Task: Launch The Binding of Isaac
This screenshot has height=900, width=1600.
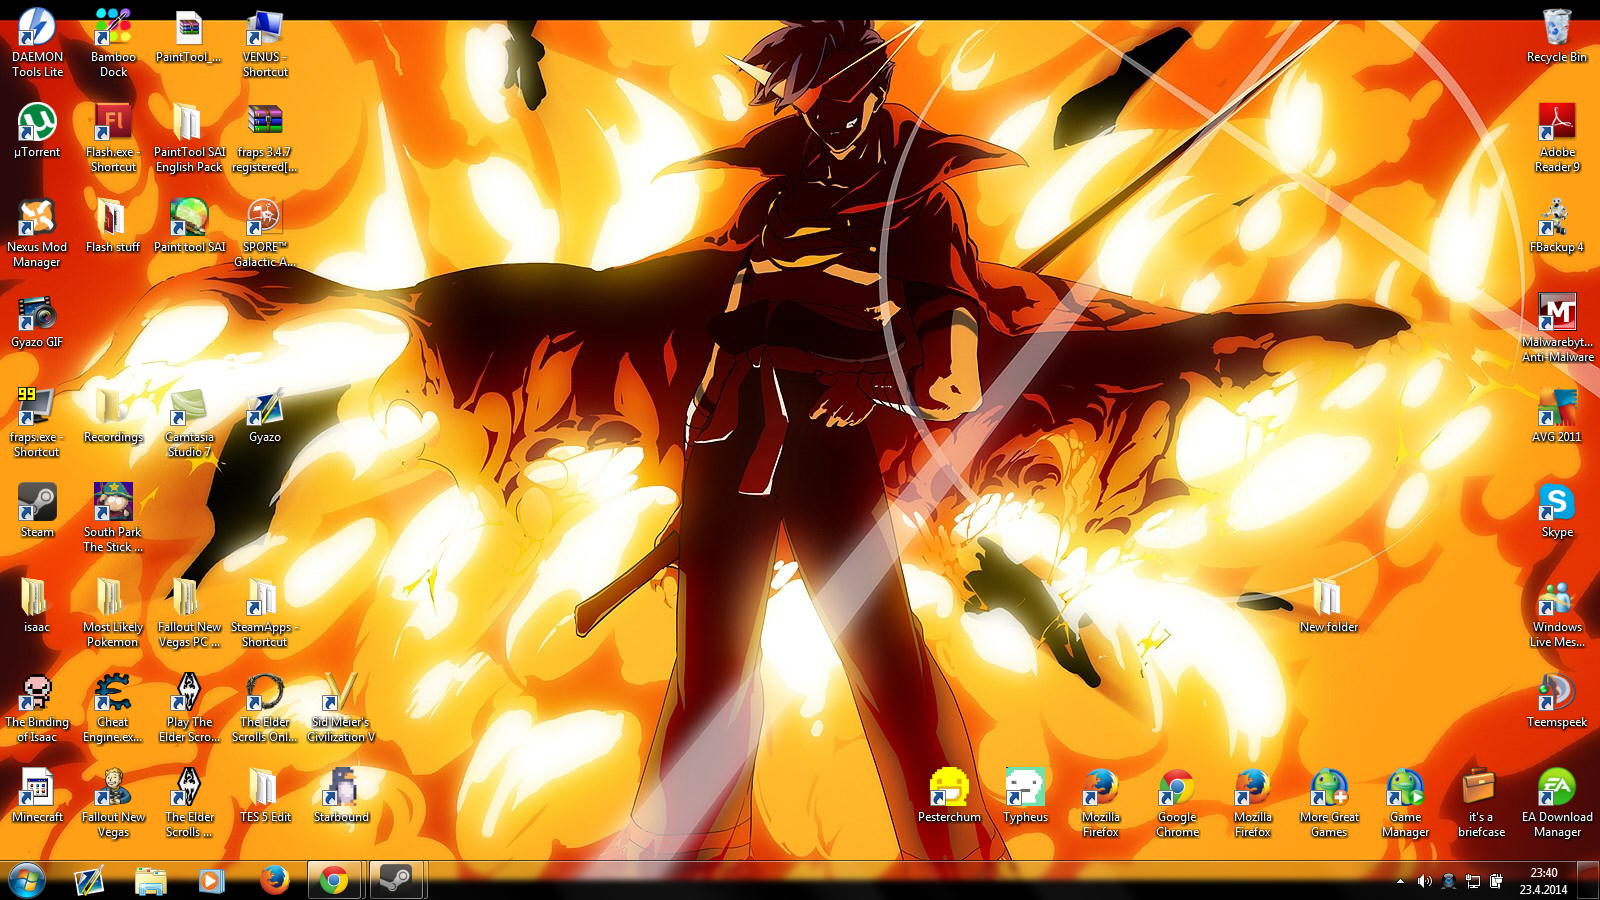Action: (x=37, y=709)
